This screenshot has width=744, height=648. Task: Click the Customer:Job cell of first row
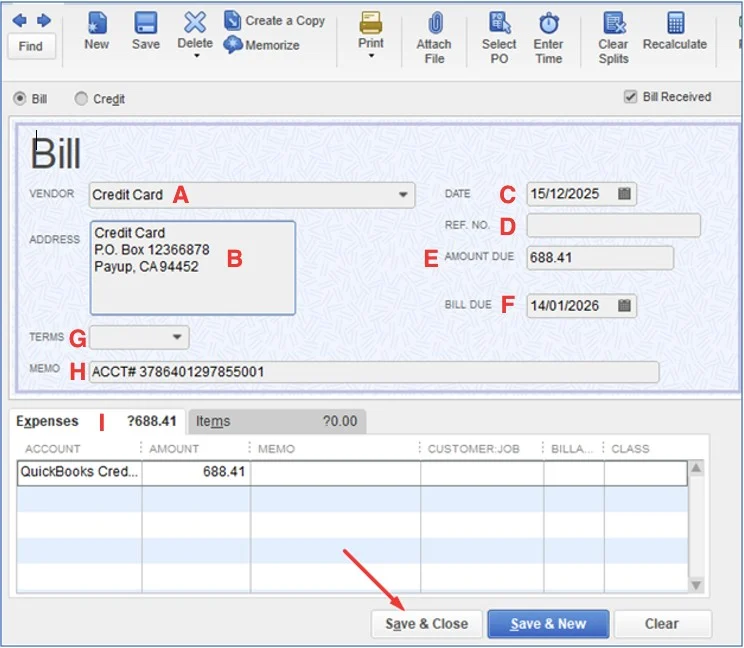[x=482, y=472]
